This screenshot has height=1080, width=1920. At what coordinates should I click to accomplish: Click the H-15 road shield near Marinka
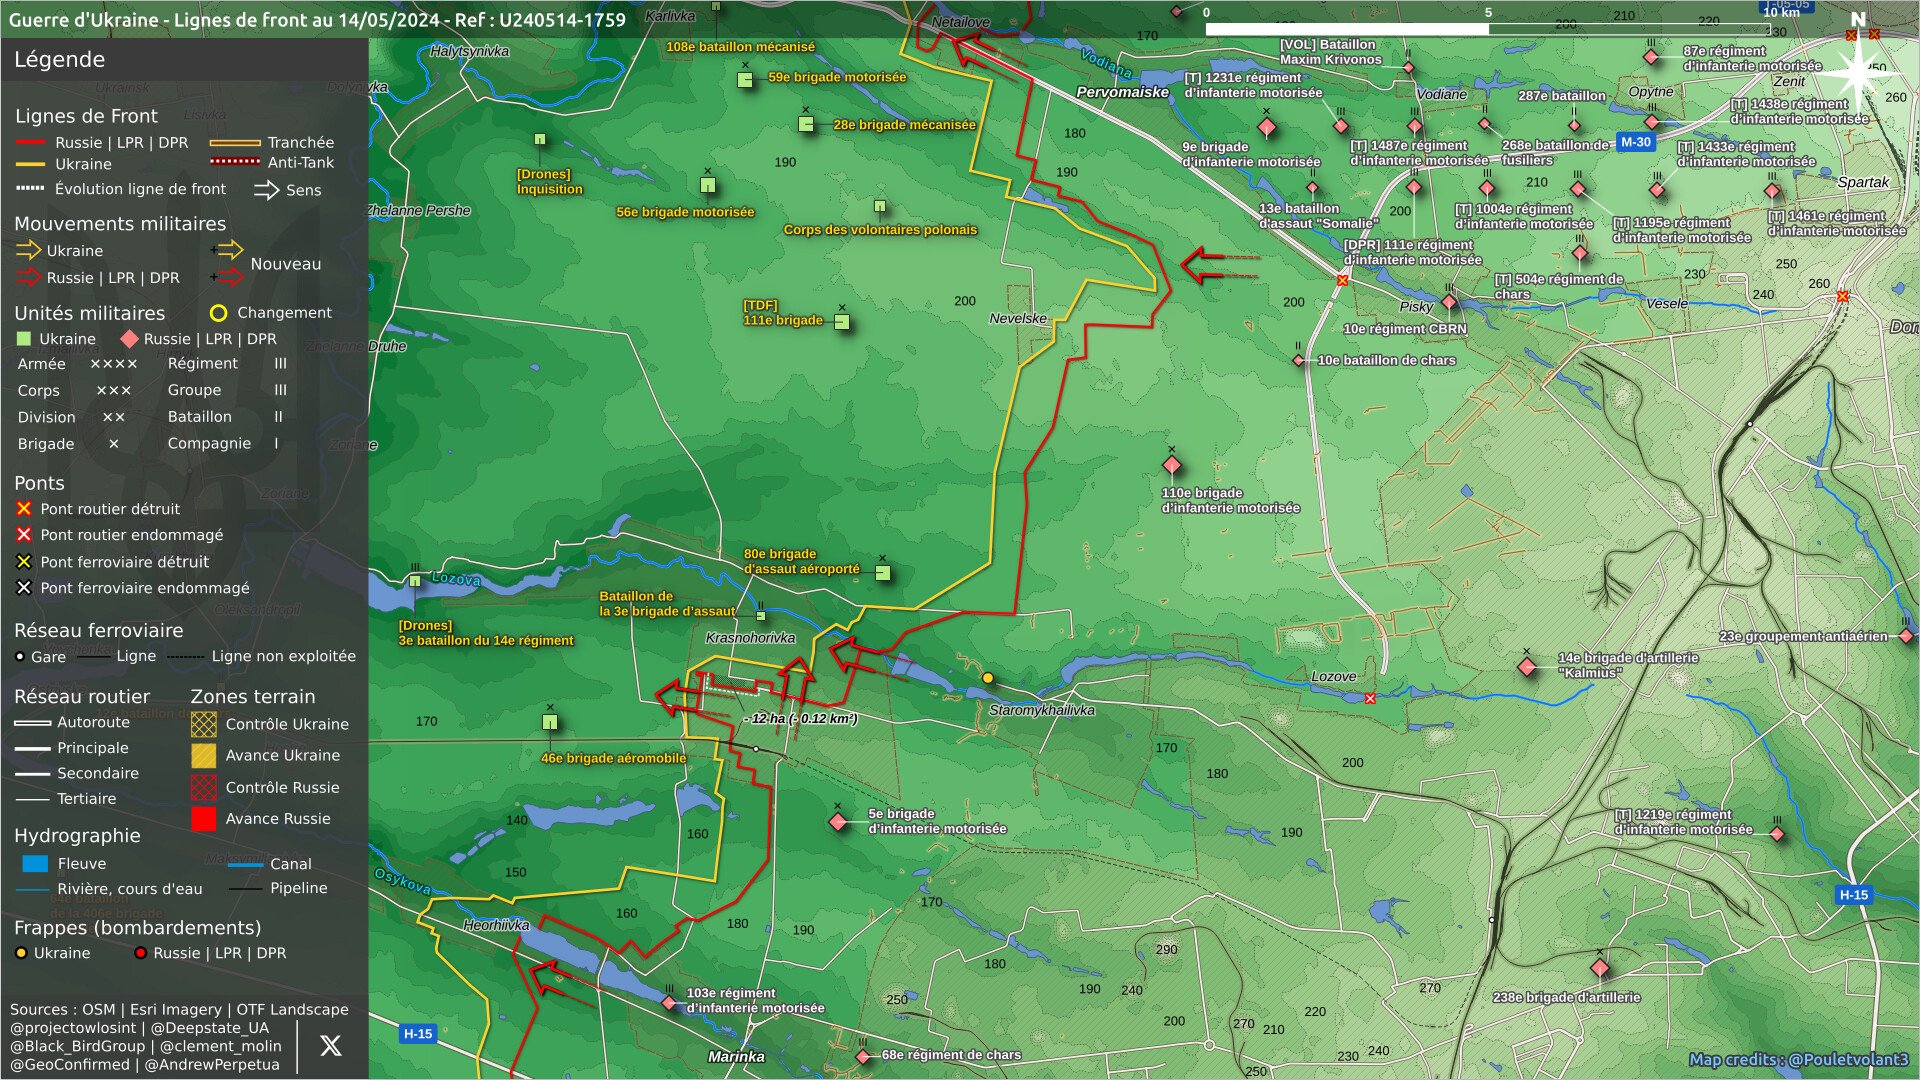418,1034
